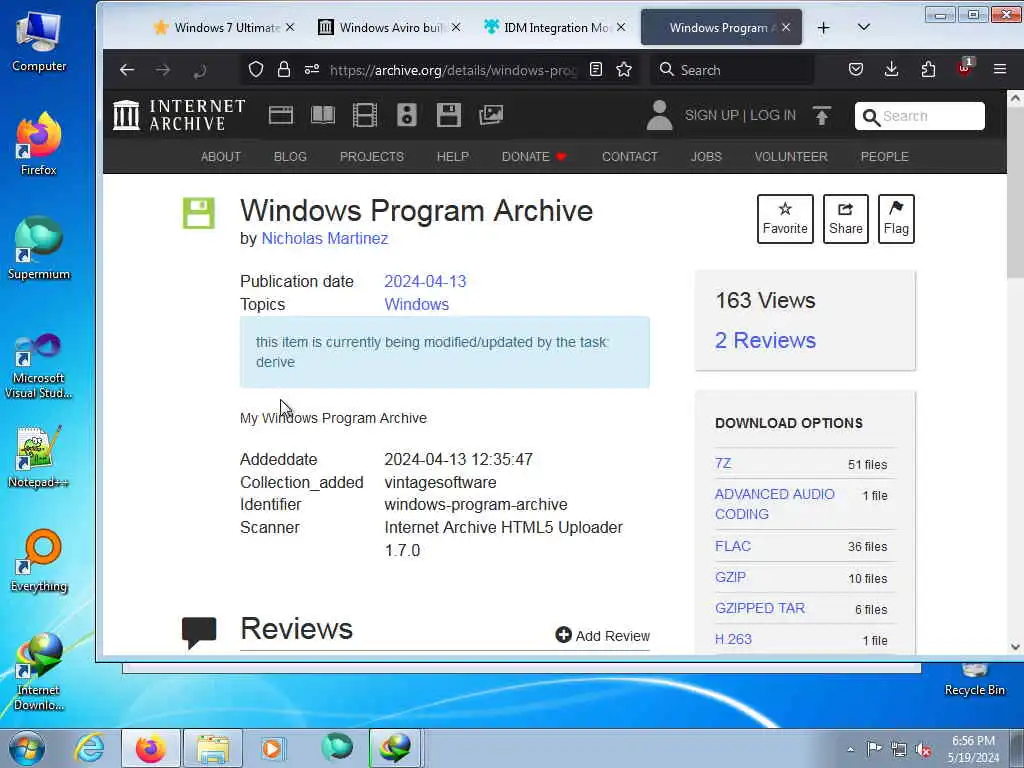Viewport: 1024px width, 768px height.
Task: Click the page scrollbar down arrow
Action: click(x=1015, y=646)
